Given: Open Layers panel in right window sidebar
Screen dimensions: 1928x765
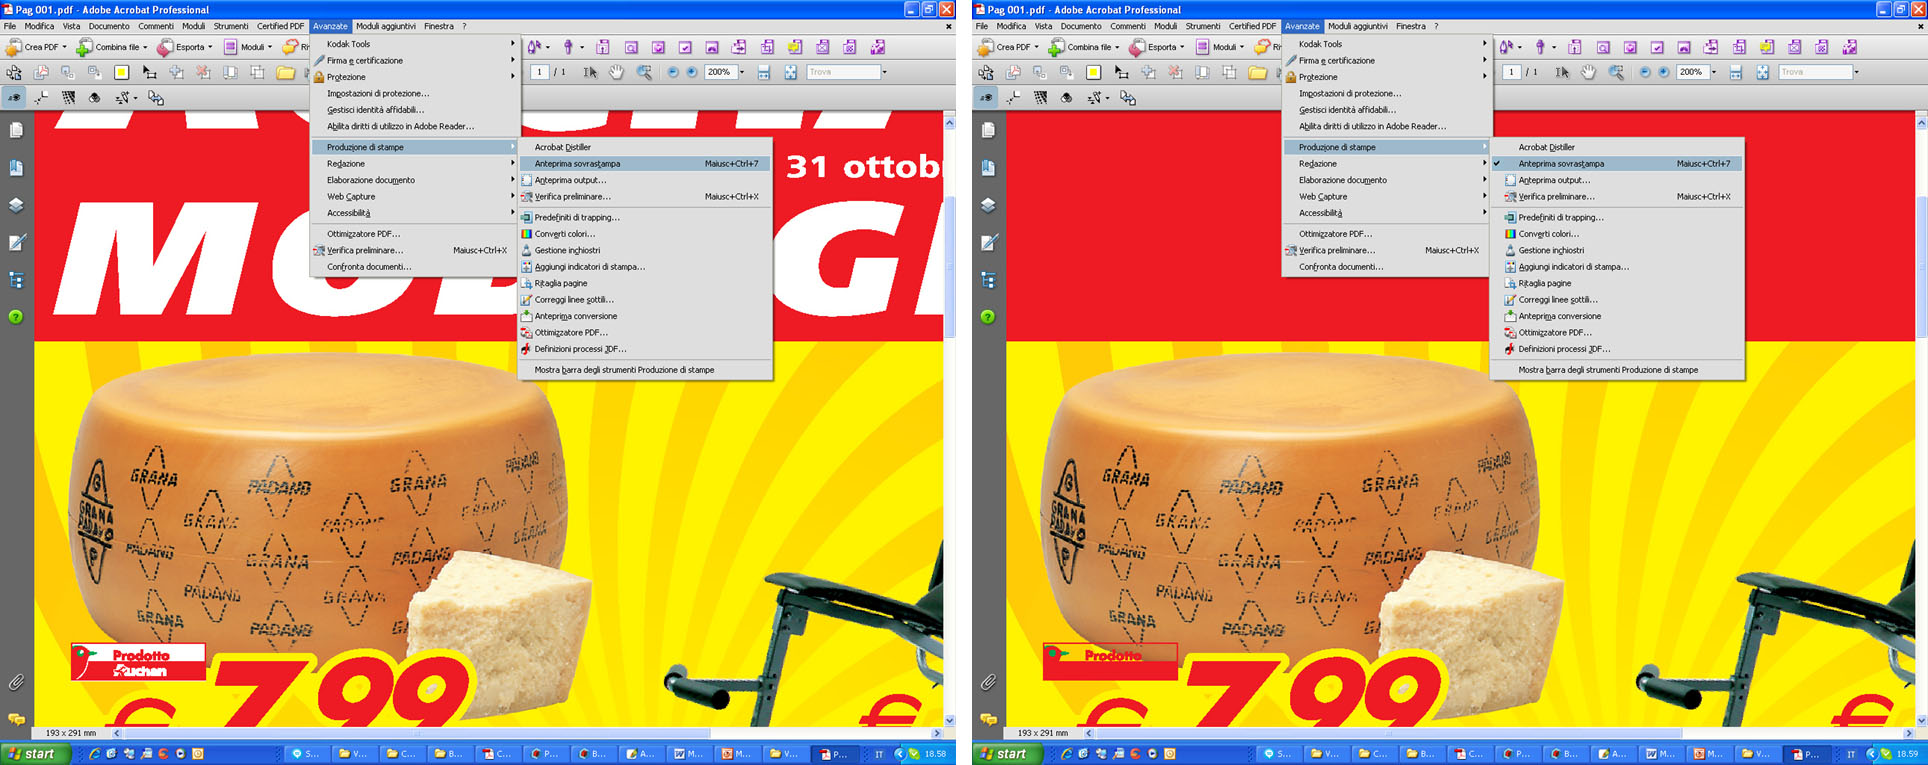Looking at the screenshot, I should pos(988,205).
